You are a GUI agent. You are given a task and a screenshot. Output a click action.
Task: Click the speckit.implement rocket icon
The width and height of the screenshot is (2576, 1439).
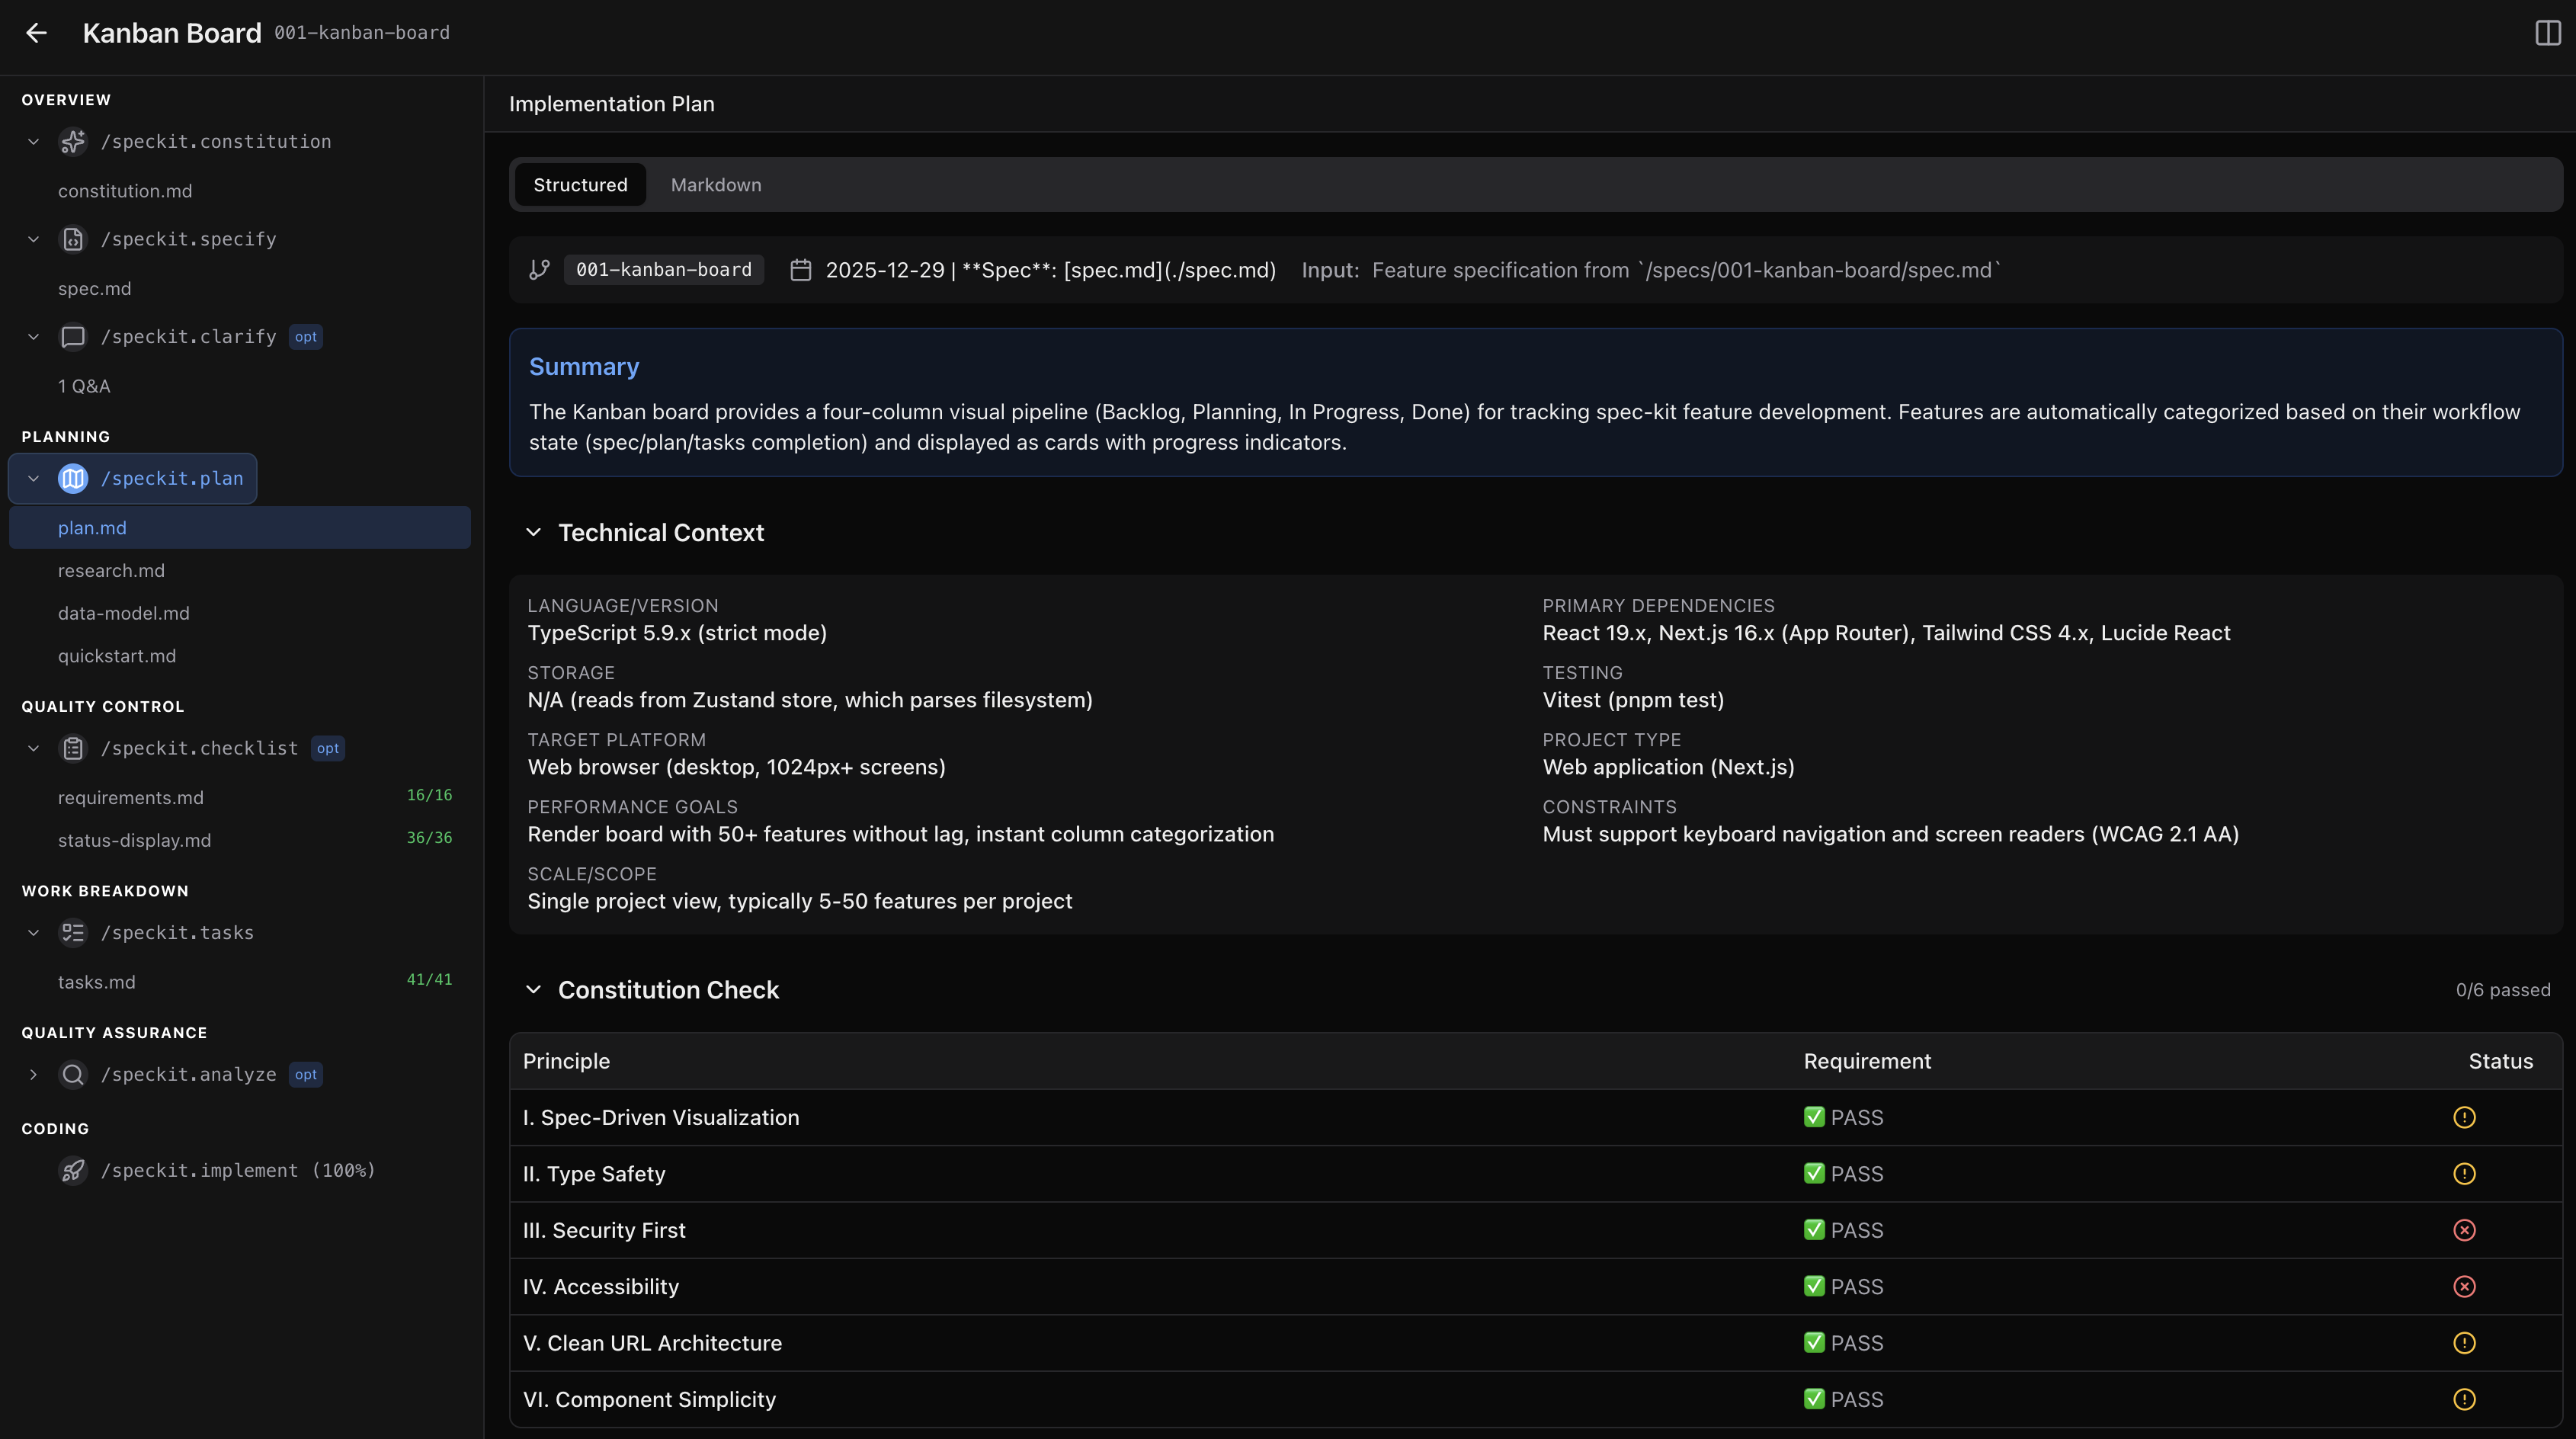[x=73, y=1170]
